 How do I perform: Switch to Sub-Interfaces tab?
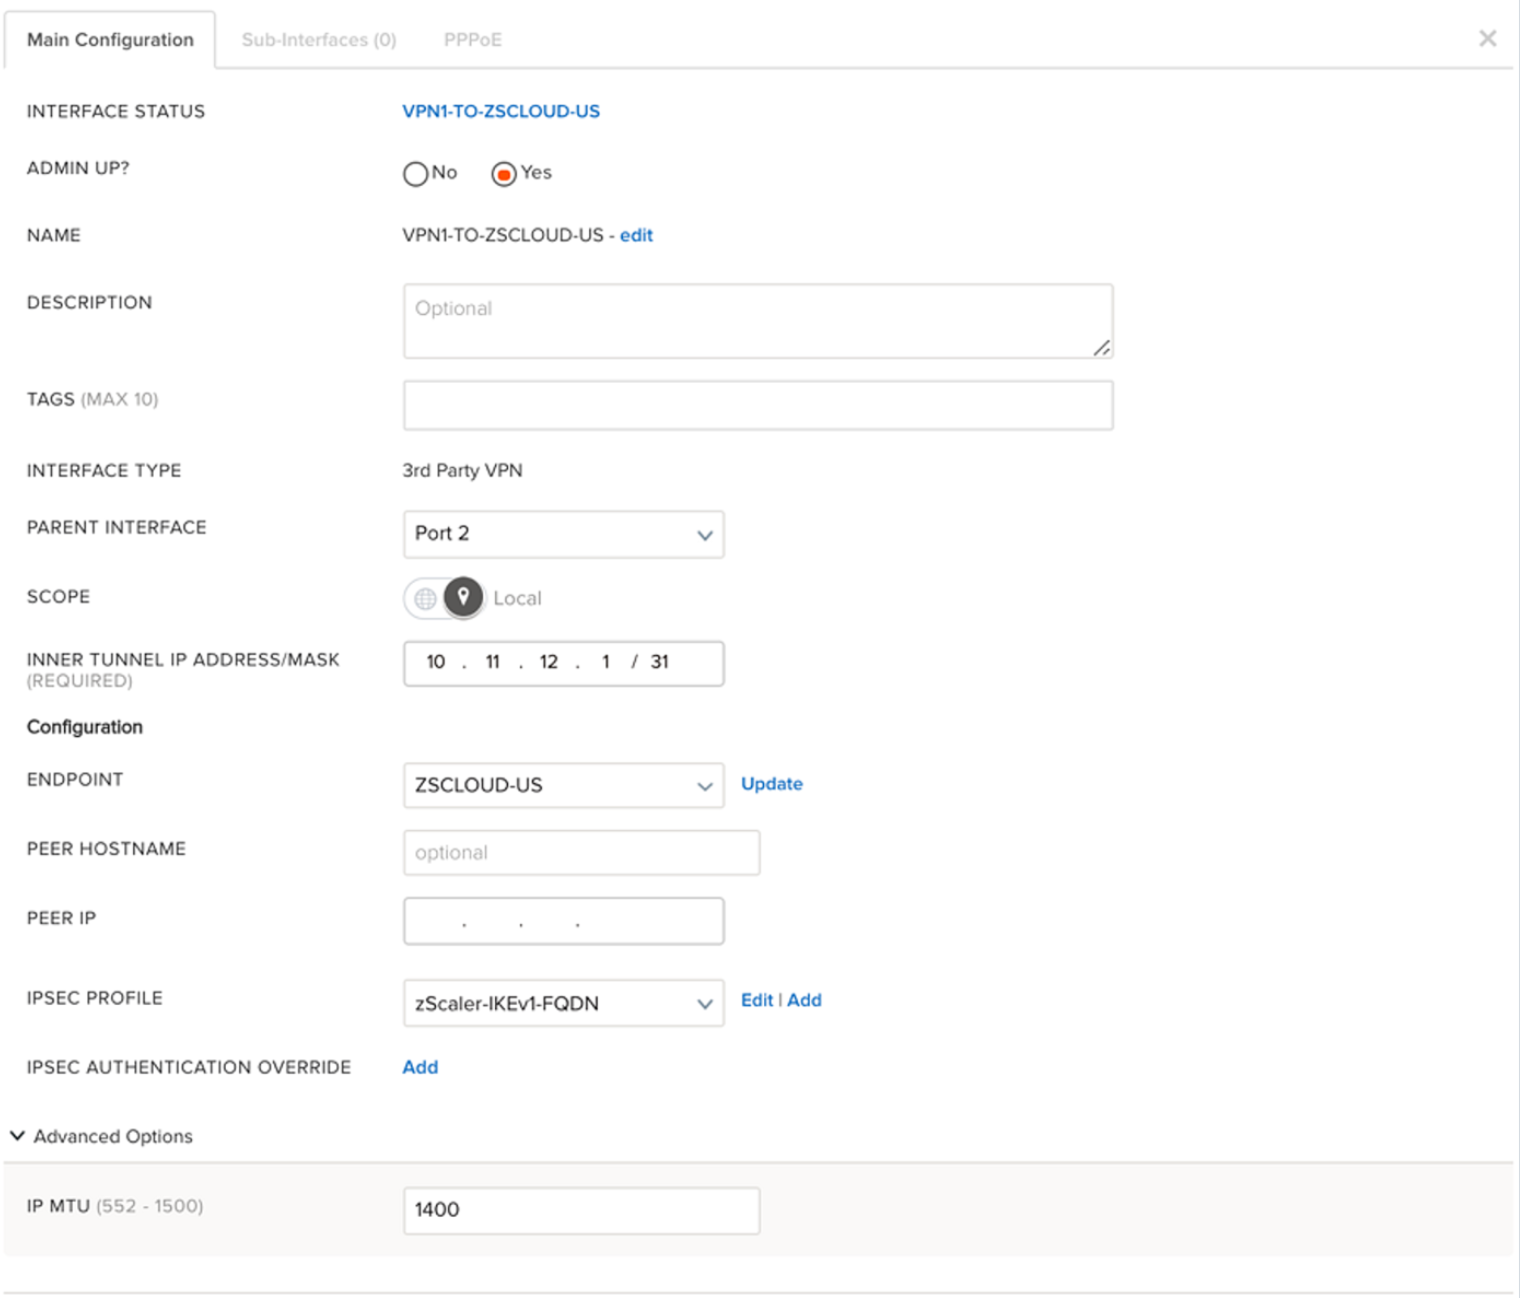[318, 40]
